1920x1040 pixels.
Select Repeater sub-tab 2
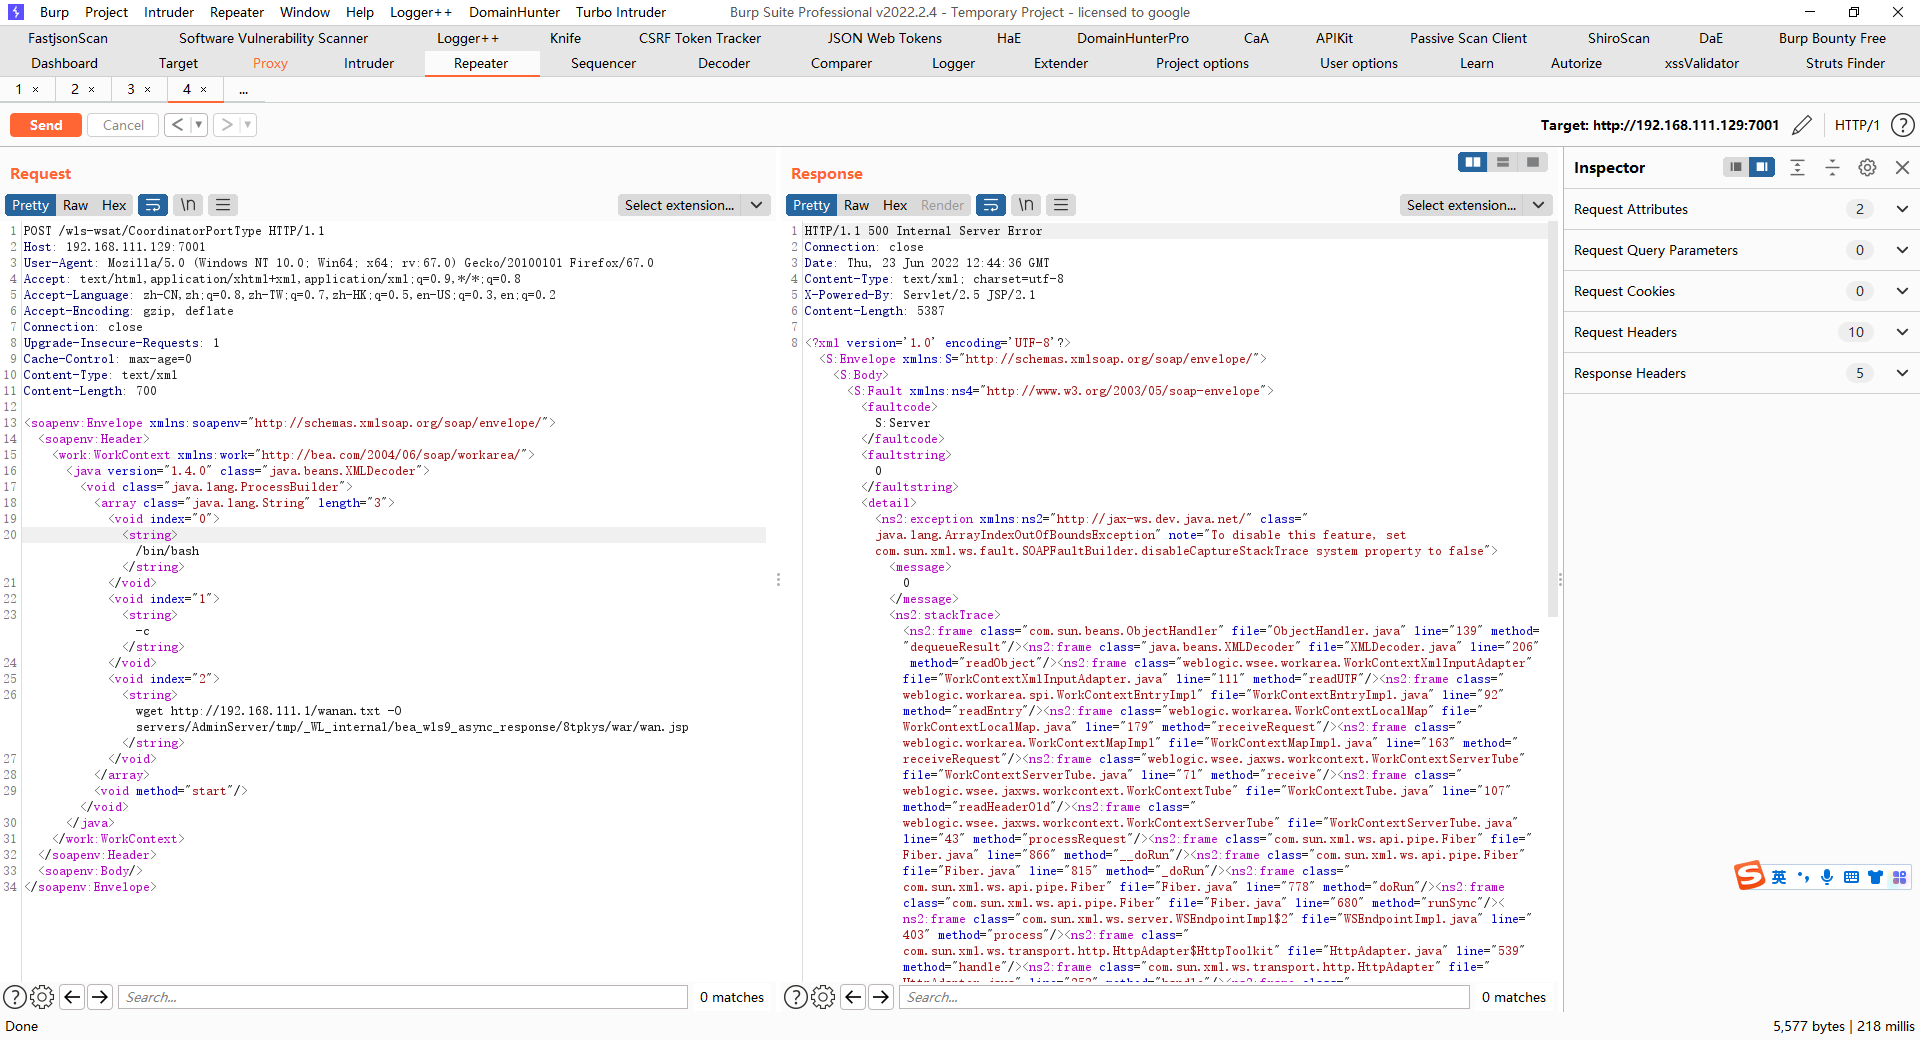pyautogui.click(x=75, y=89)
